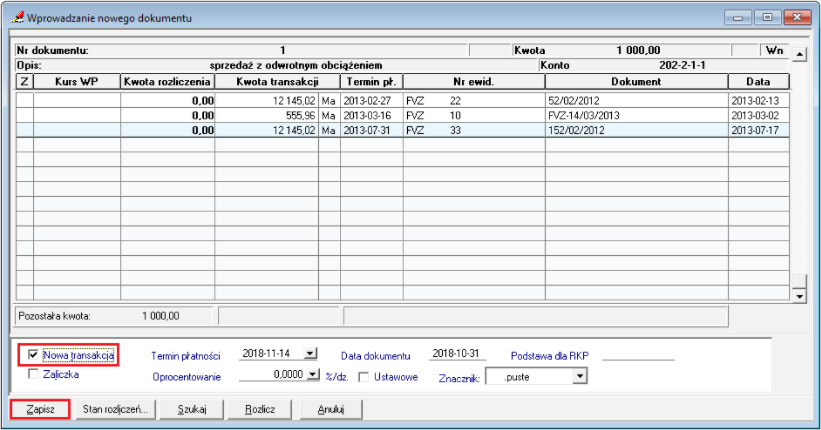
Task: Click transaction amount 555,96
Action: tap(301, 115)
